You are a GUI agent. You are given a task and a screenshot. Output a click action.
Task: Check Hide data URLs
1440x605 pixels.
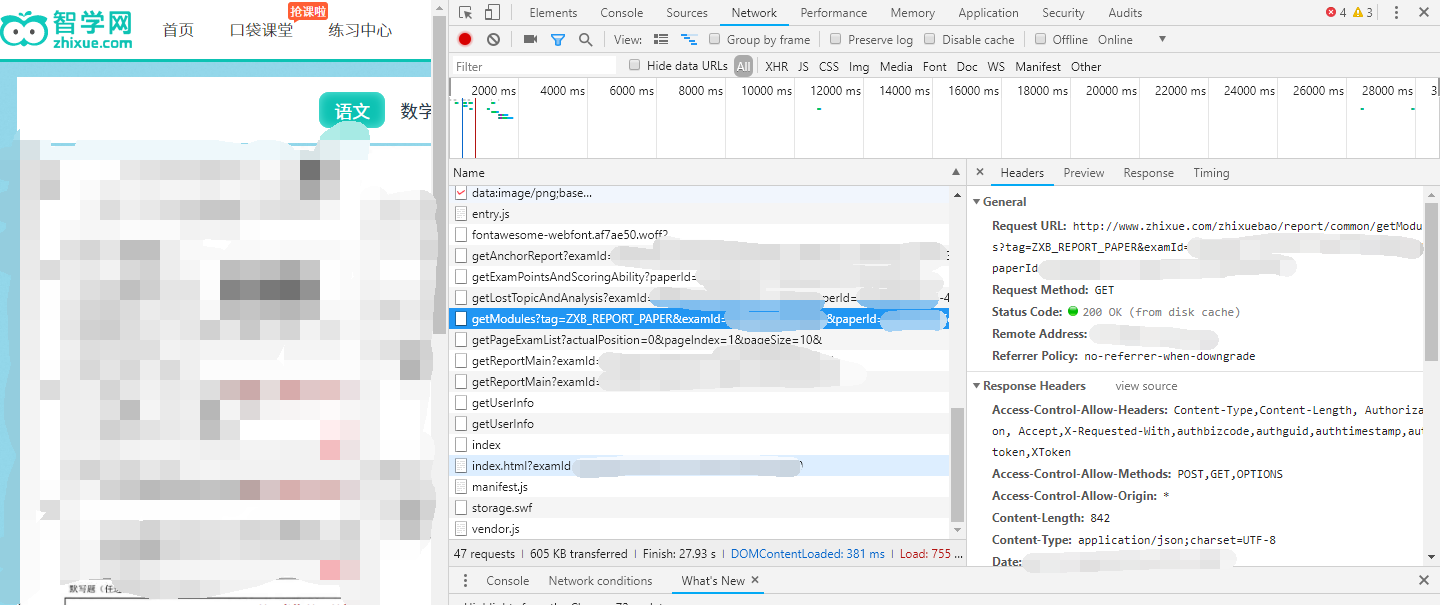[x=635, y=65]
